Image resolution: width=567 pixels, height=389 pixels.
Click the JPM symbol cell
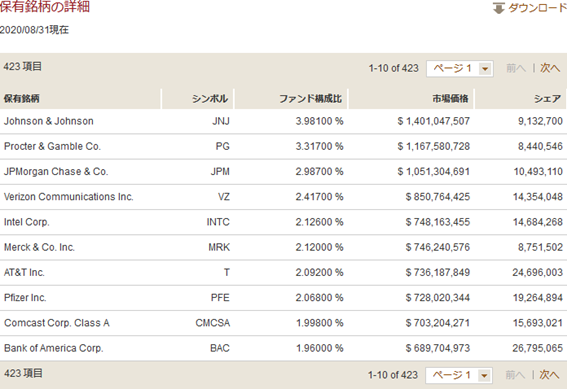pyautogui.click(x=220, y=172)
